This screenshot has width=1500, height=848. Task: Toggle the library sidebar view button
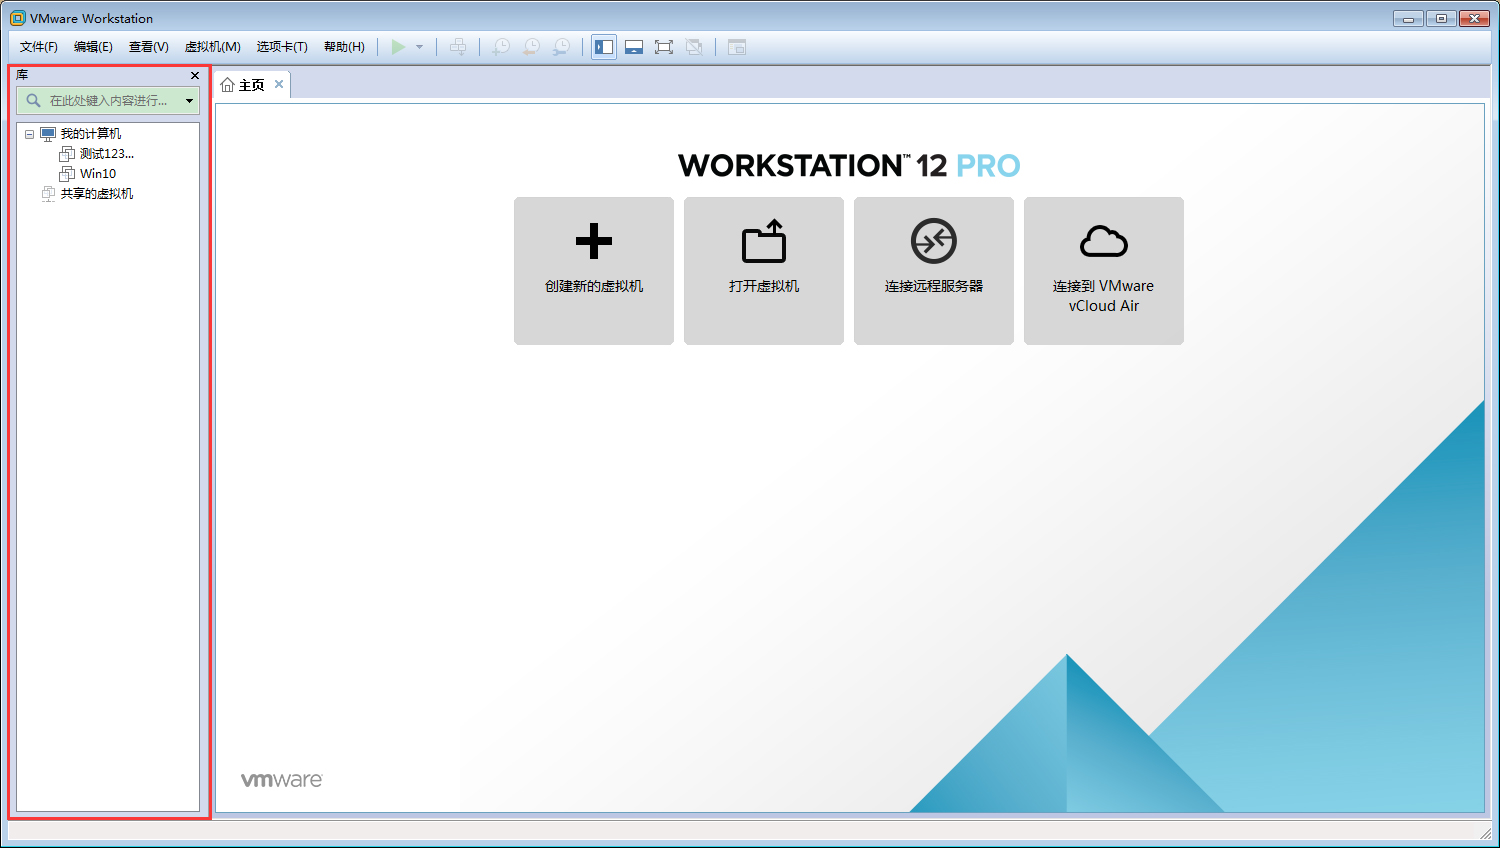[x=604, y=47]
